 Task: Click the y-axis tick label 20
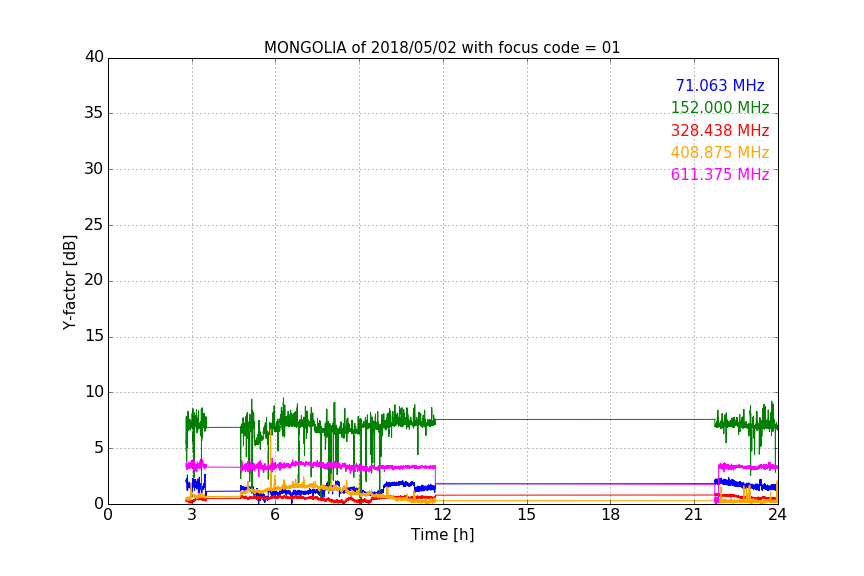point(94,281)
